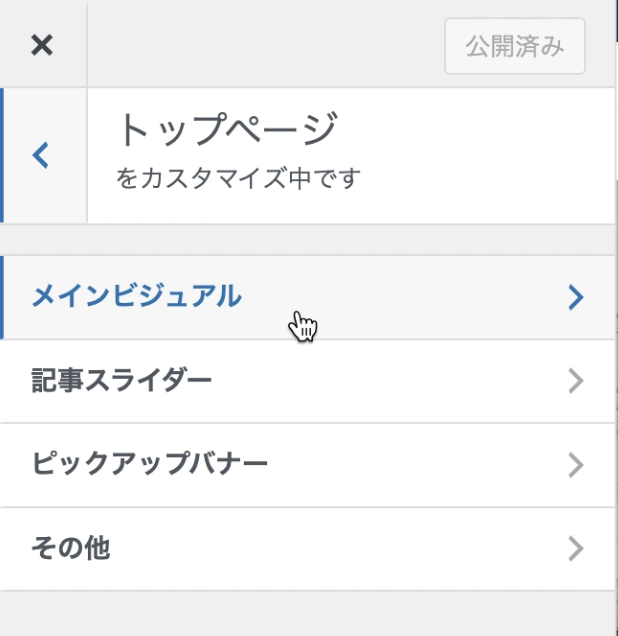Open the その他 section
This screenshot has height=636, width=618.
tap(70, 548)
